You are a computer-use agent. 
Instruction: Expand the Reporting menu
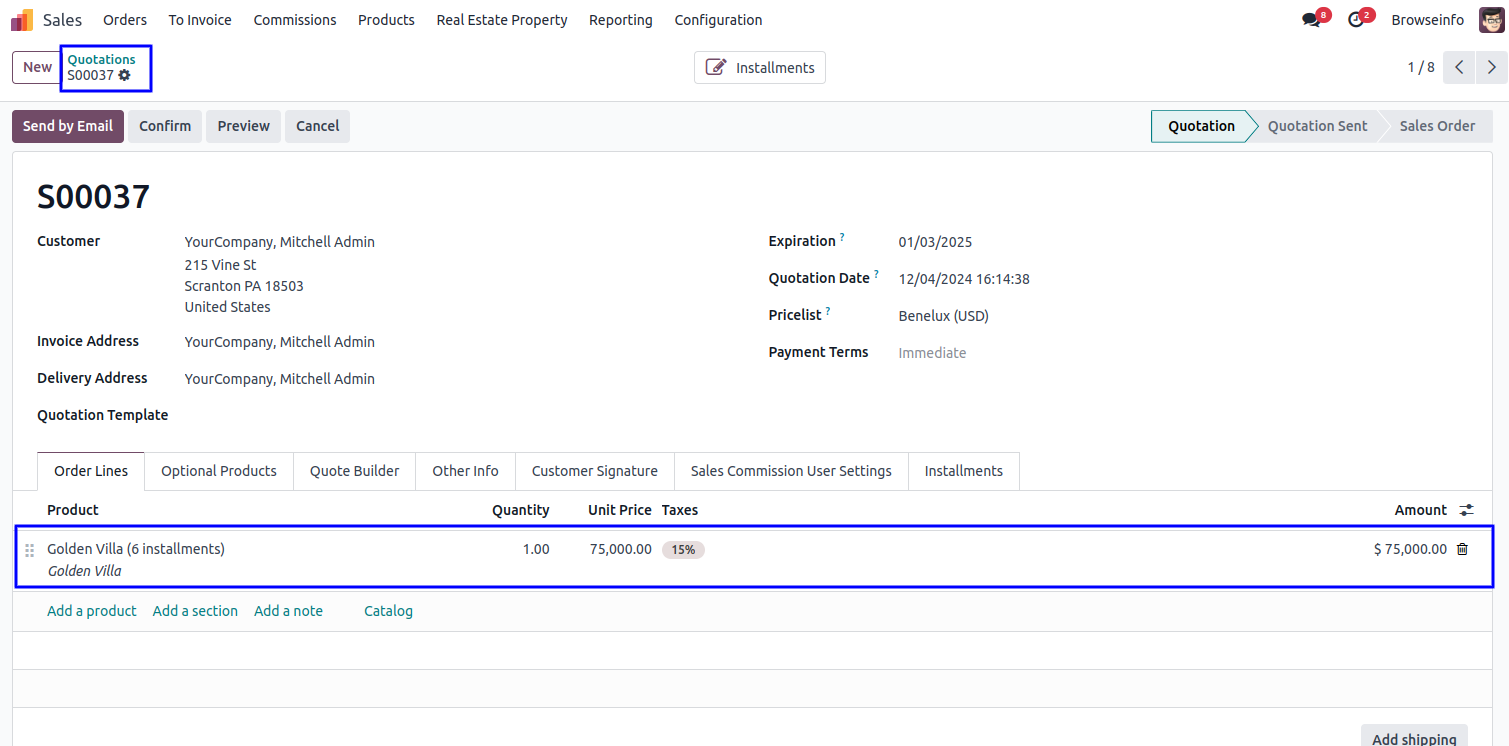(620, 20)
